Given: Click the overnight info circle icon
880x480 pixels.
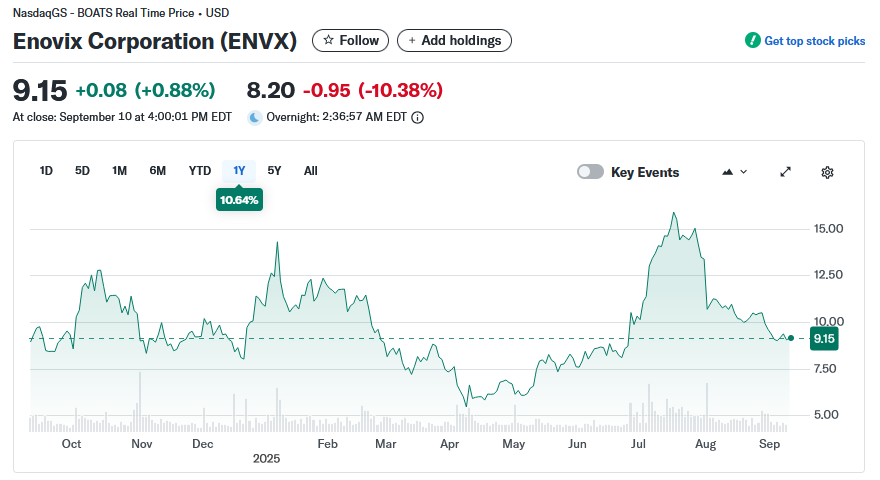Looking at the screenshot, I should click(x=418, y=117).
